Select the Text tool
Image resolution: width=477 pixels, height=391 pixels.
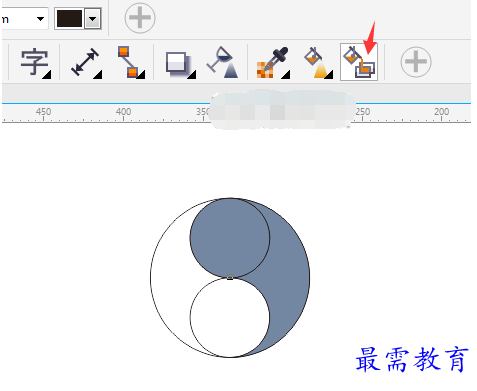[x=34, y=62]
